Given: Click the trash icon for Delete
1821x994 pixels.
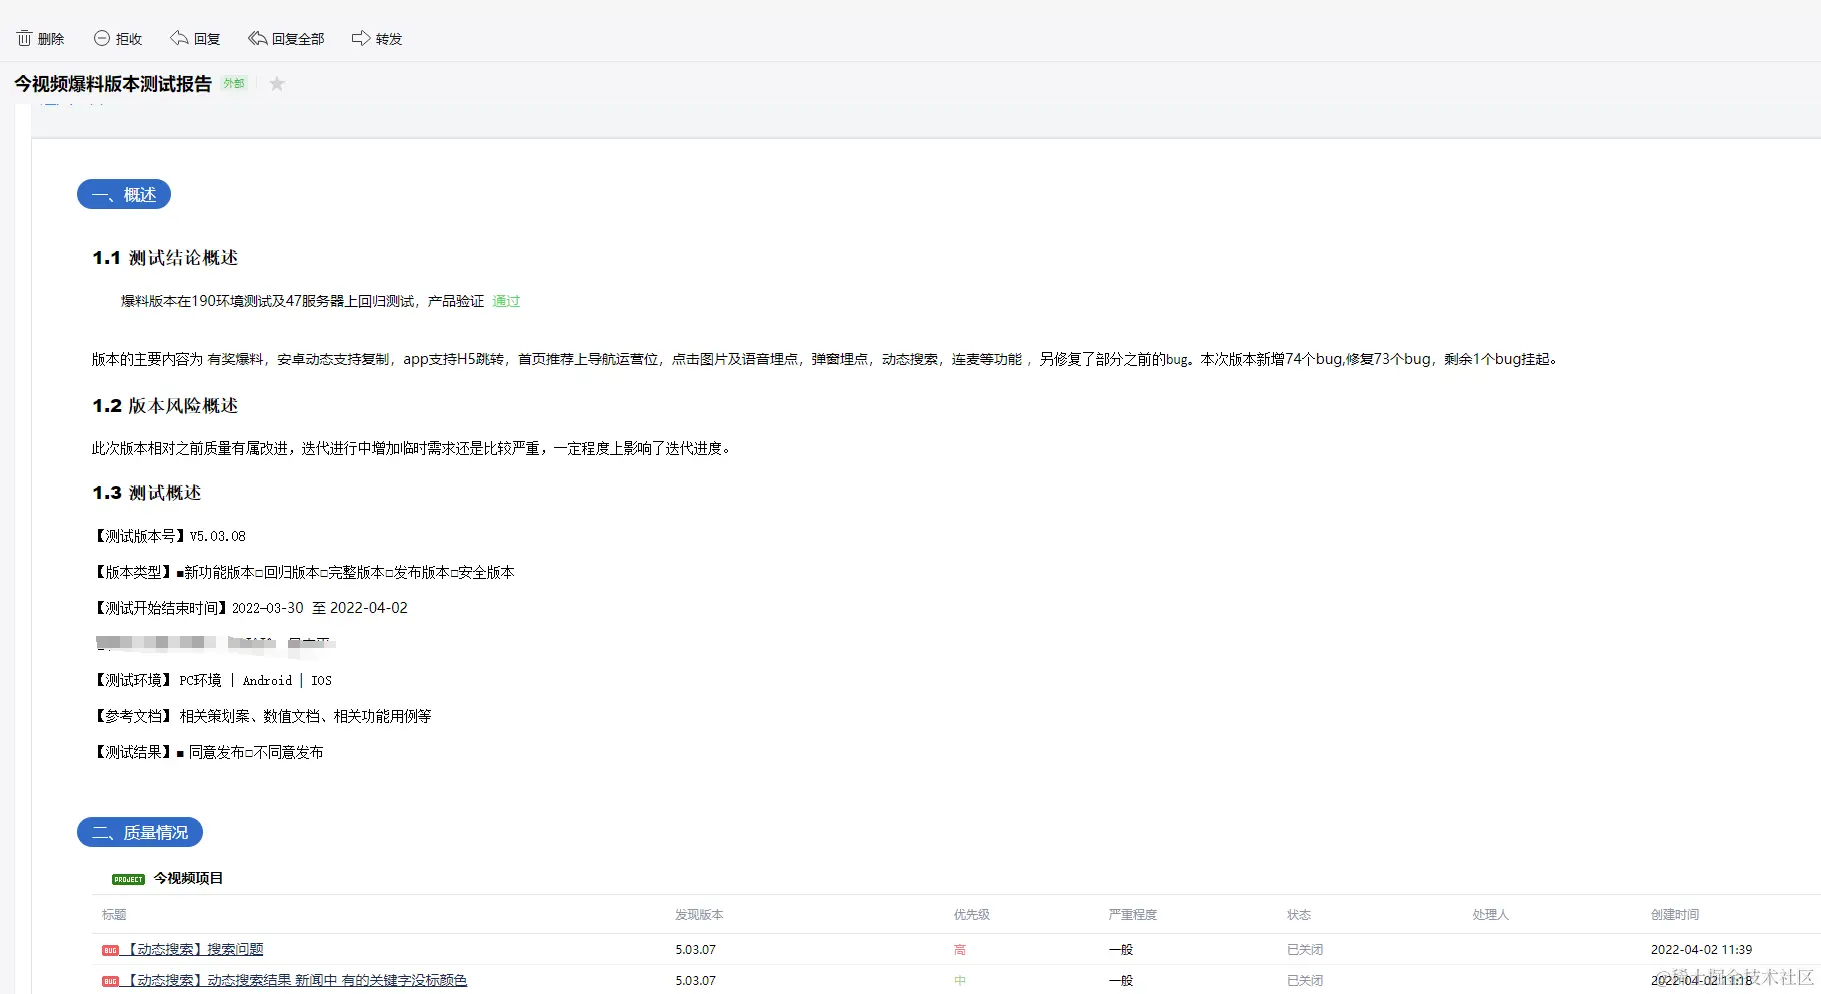Looking at the screenshot, I should click(x=24, y=38).
